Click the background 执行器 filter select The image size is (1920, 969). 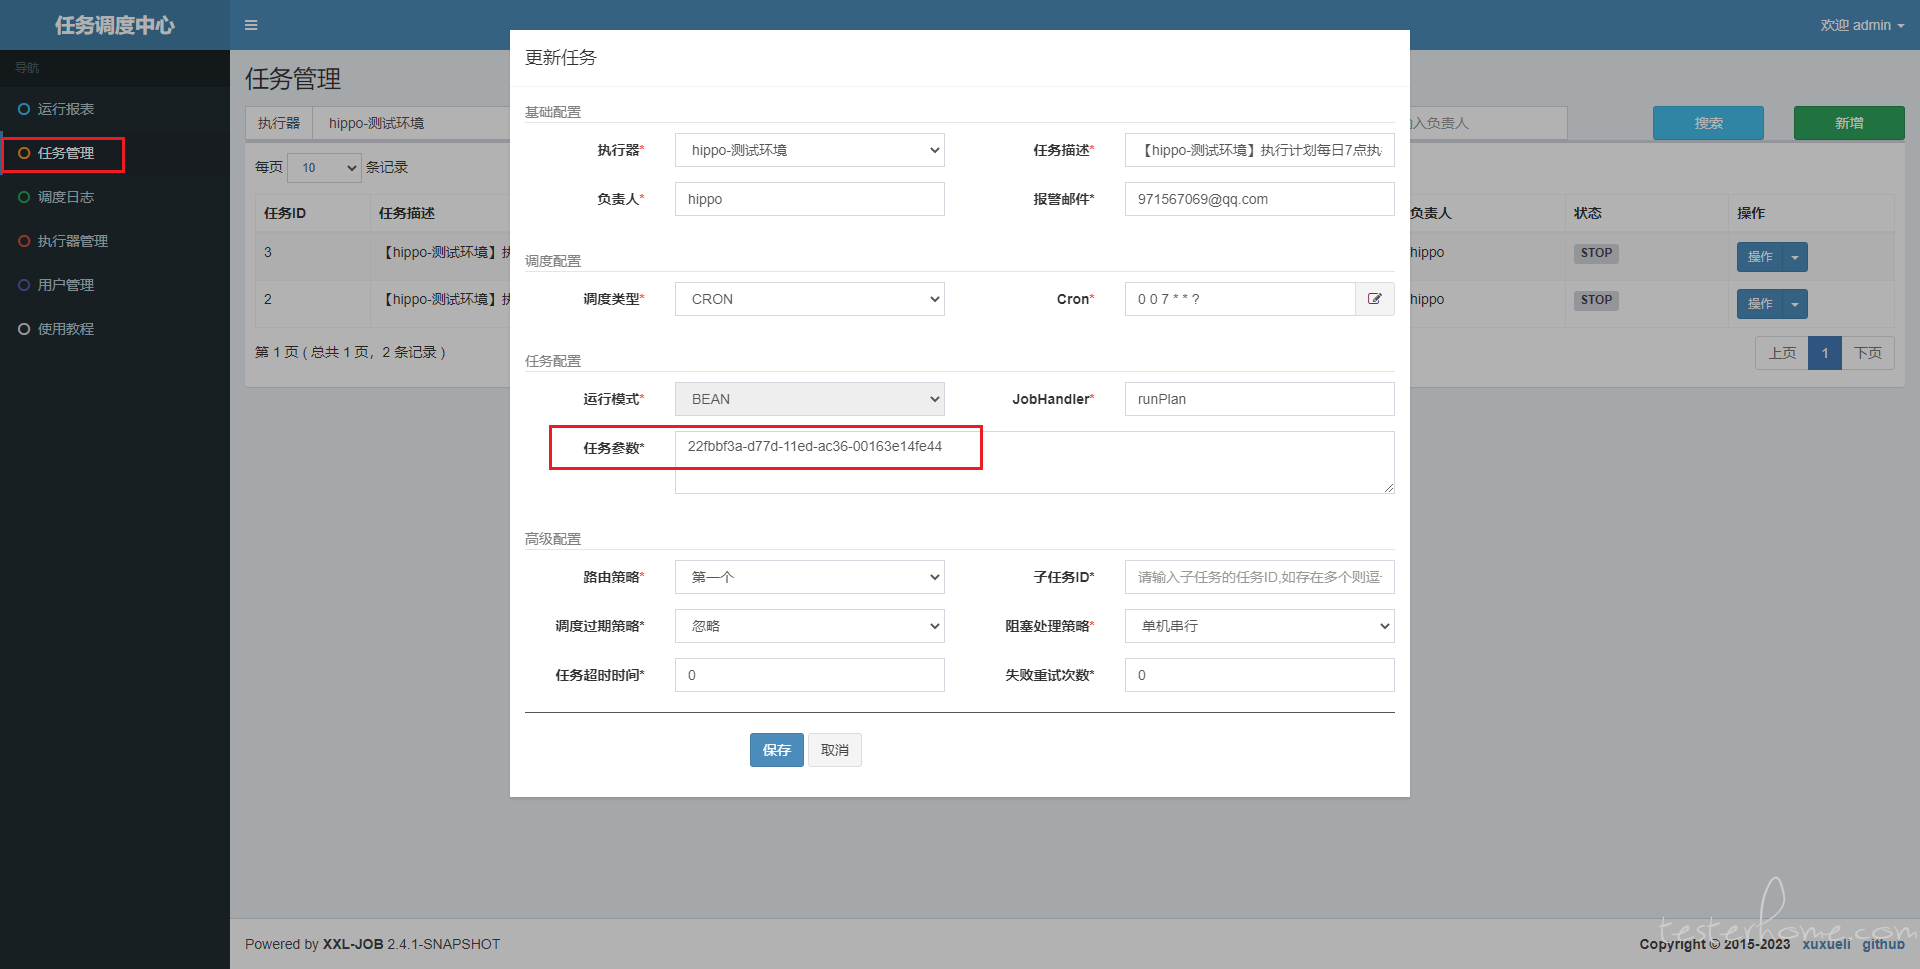(x=412, y=123)
